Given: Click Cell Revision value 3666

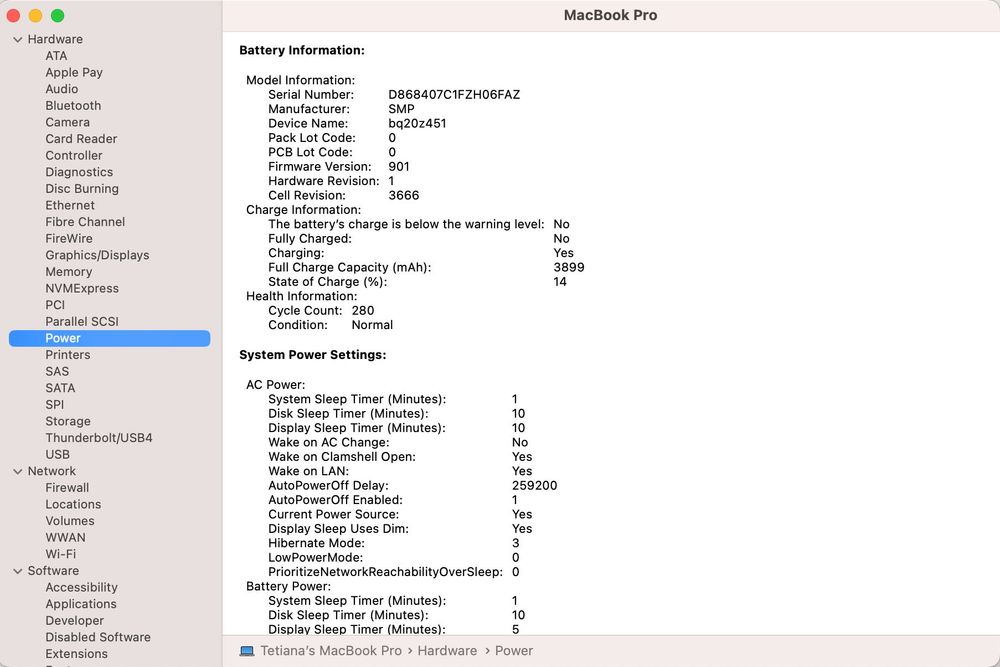Looking at the screenshot, I should coord(404,196).
